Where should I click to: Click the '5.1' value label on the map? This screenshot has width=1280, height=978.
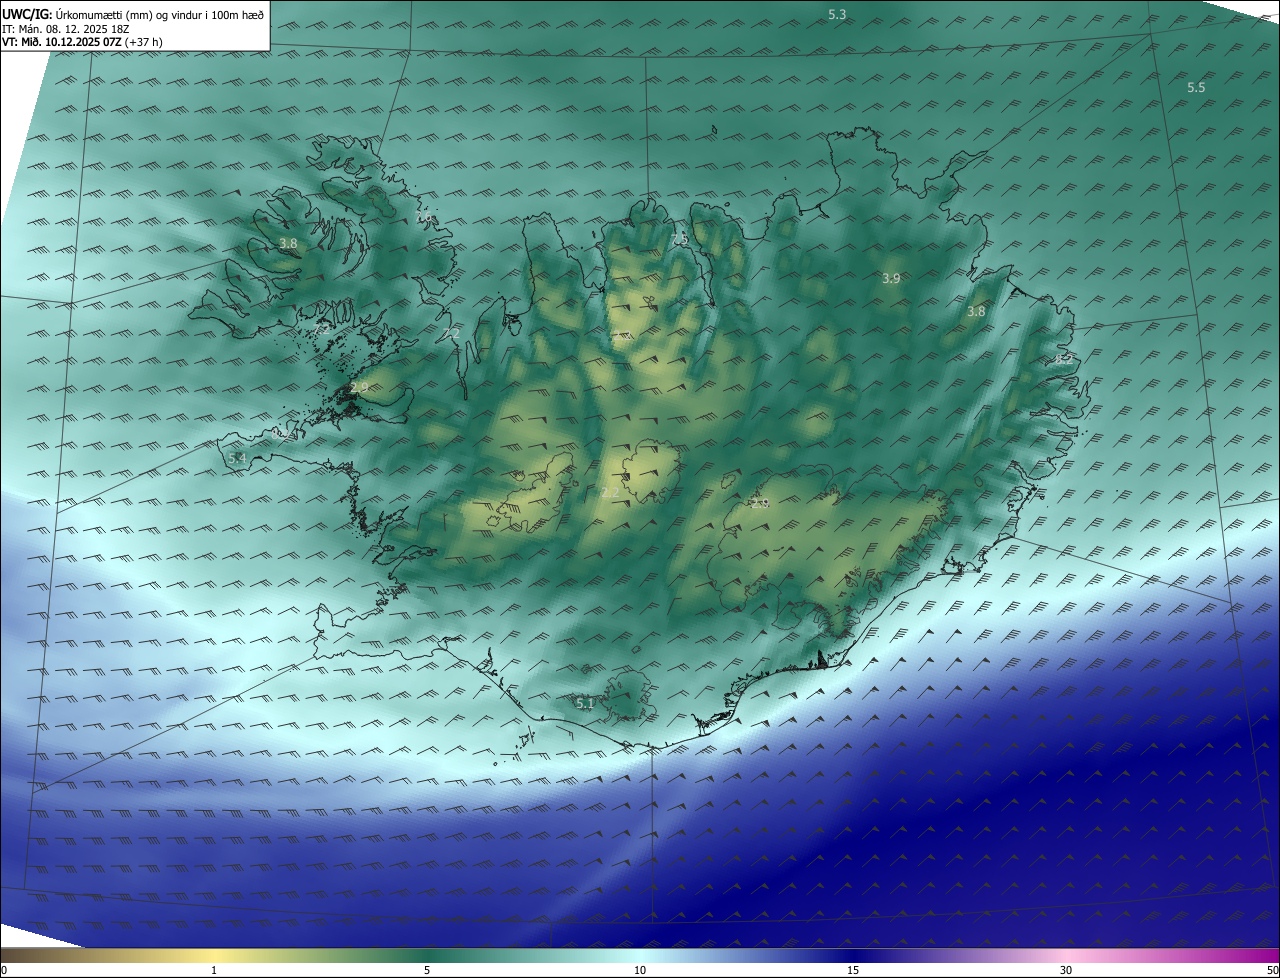point(585,704)
